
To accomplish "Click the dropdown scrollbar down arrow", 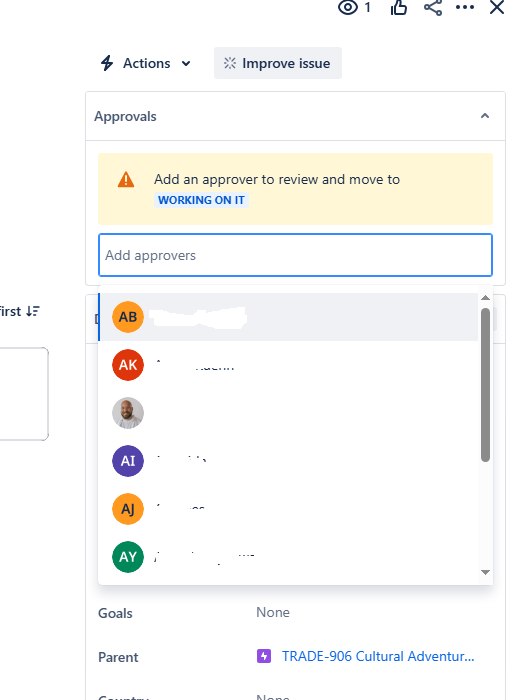I will coord(485,572).
